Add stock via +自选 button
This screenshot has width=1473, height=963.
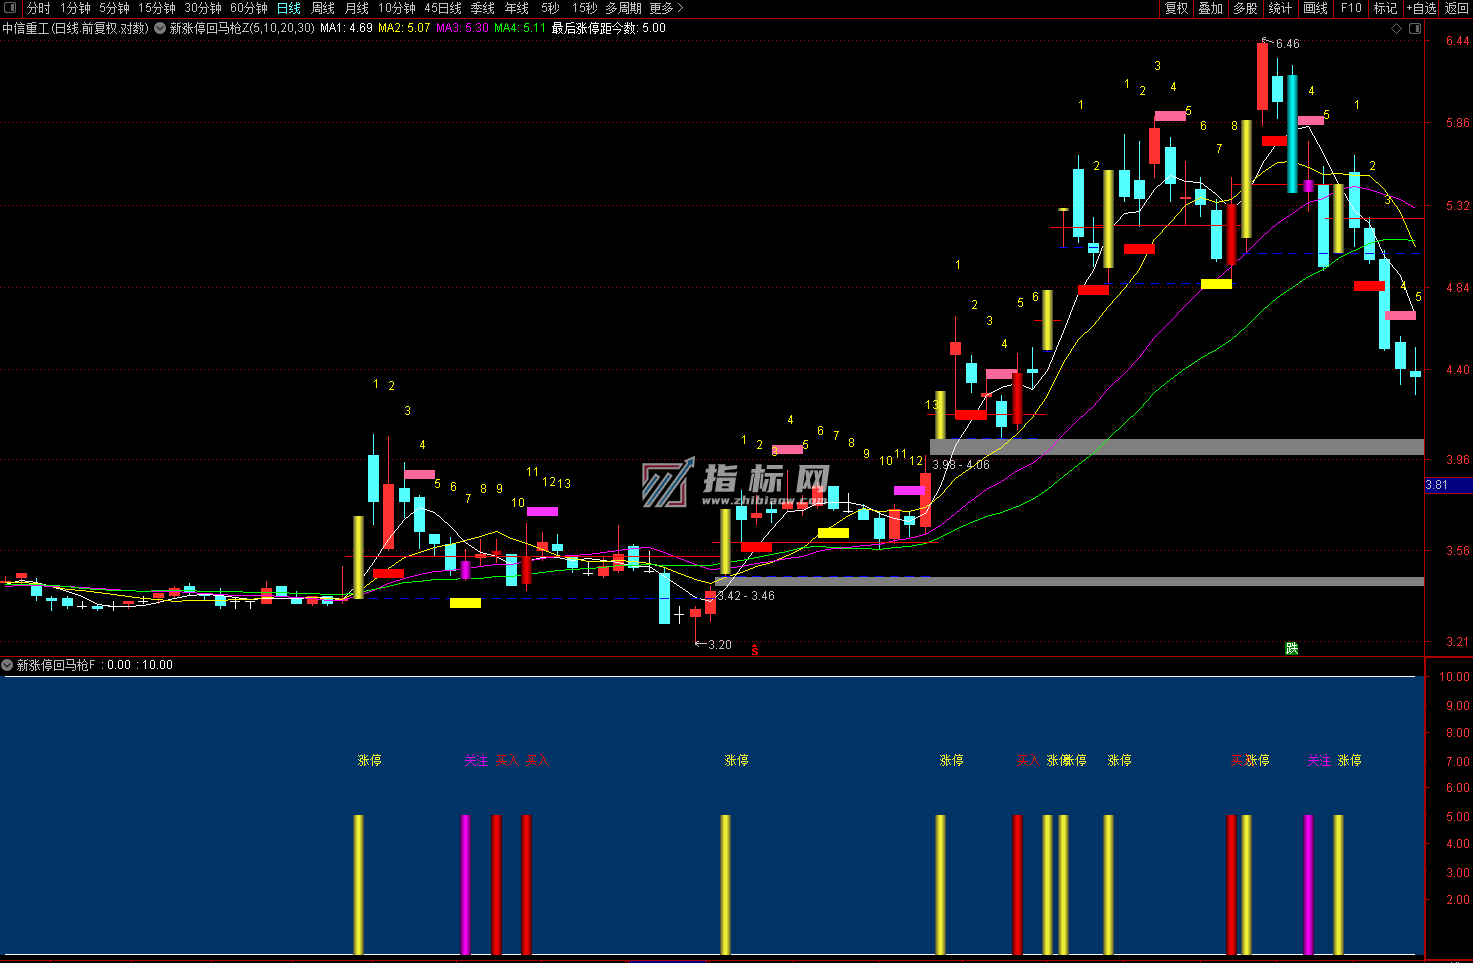(1421, 8)
